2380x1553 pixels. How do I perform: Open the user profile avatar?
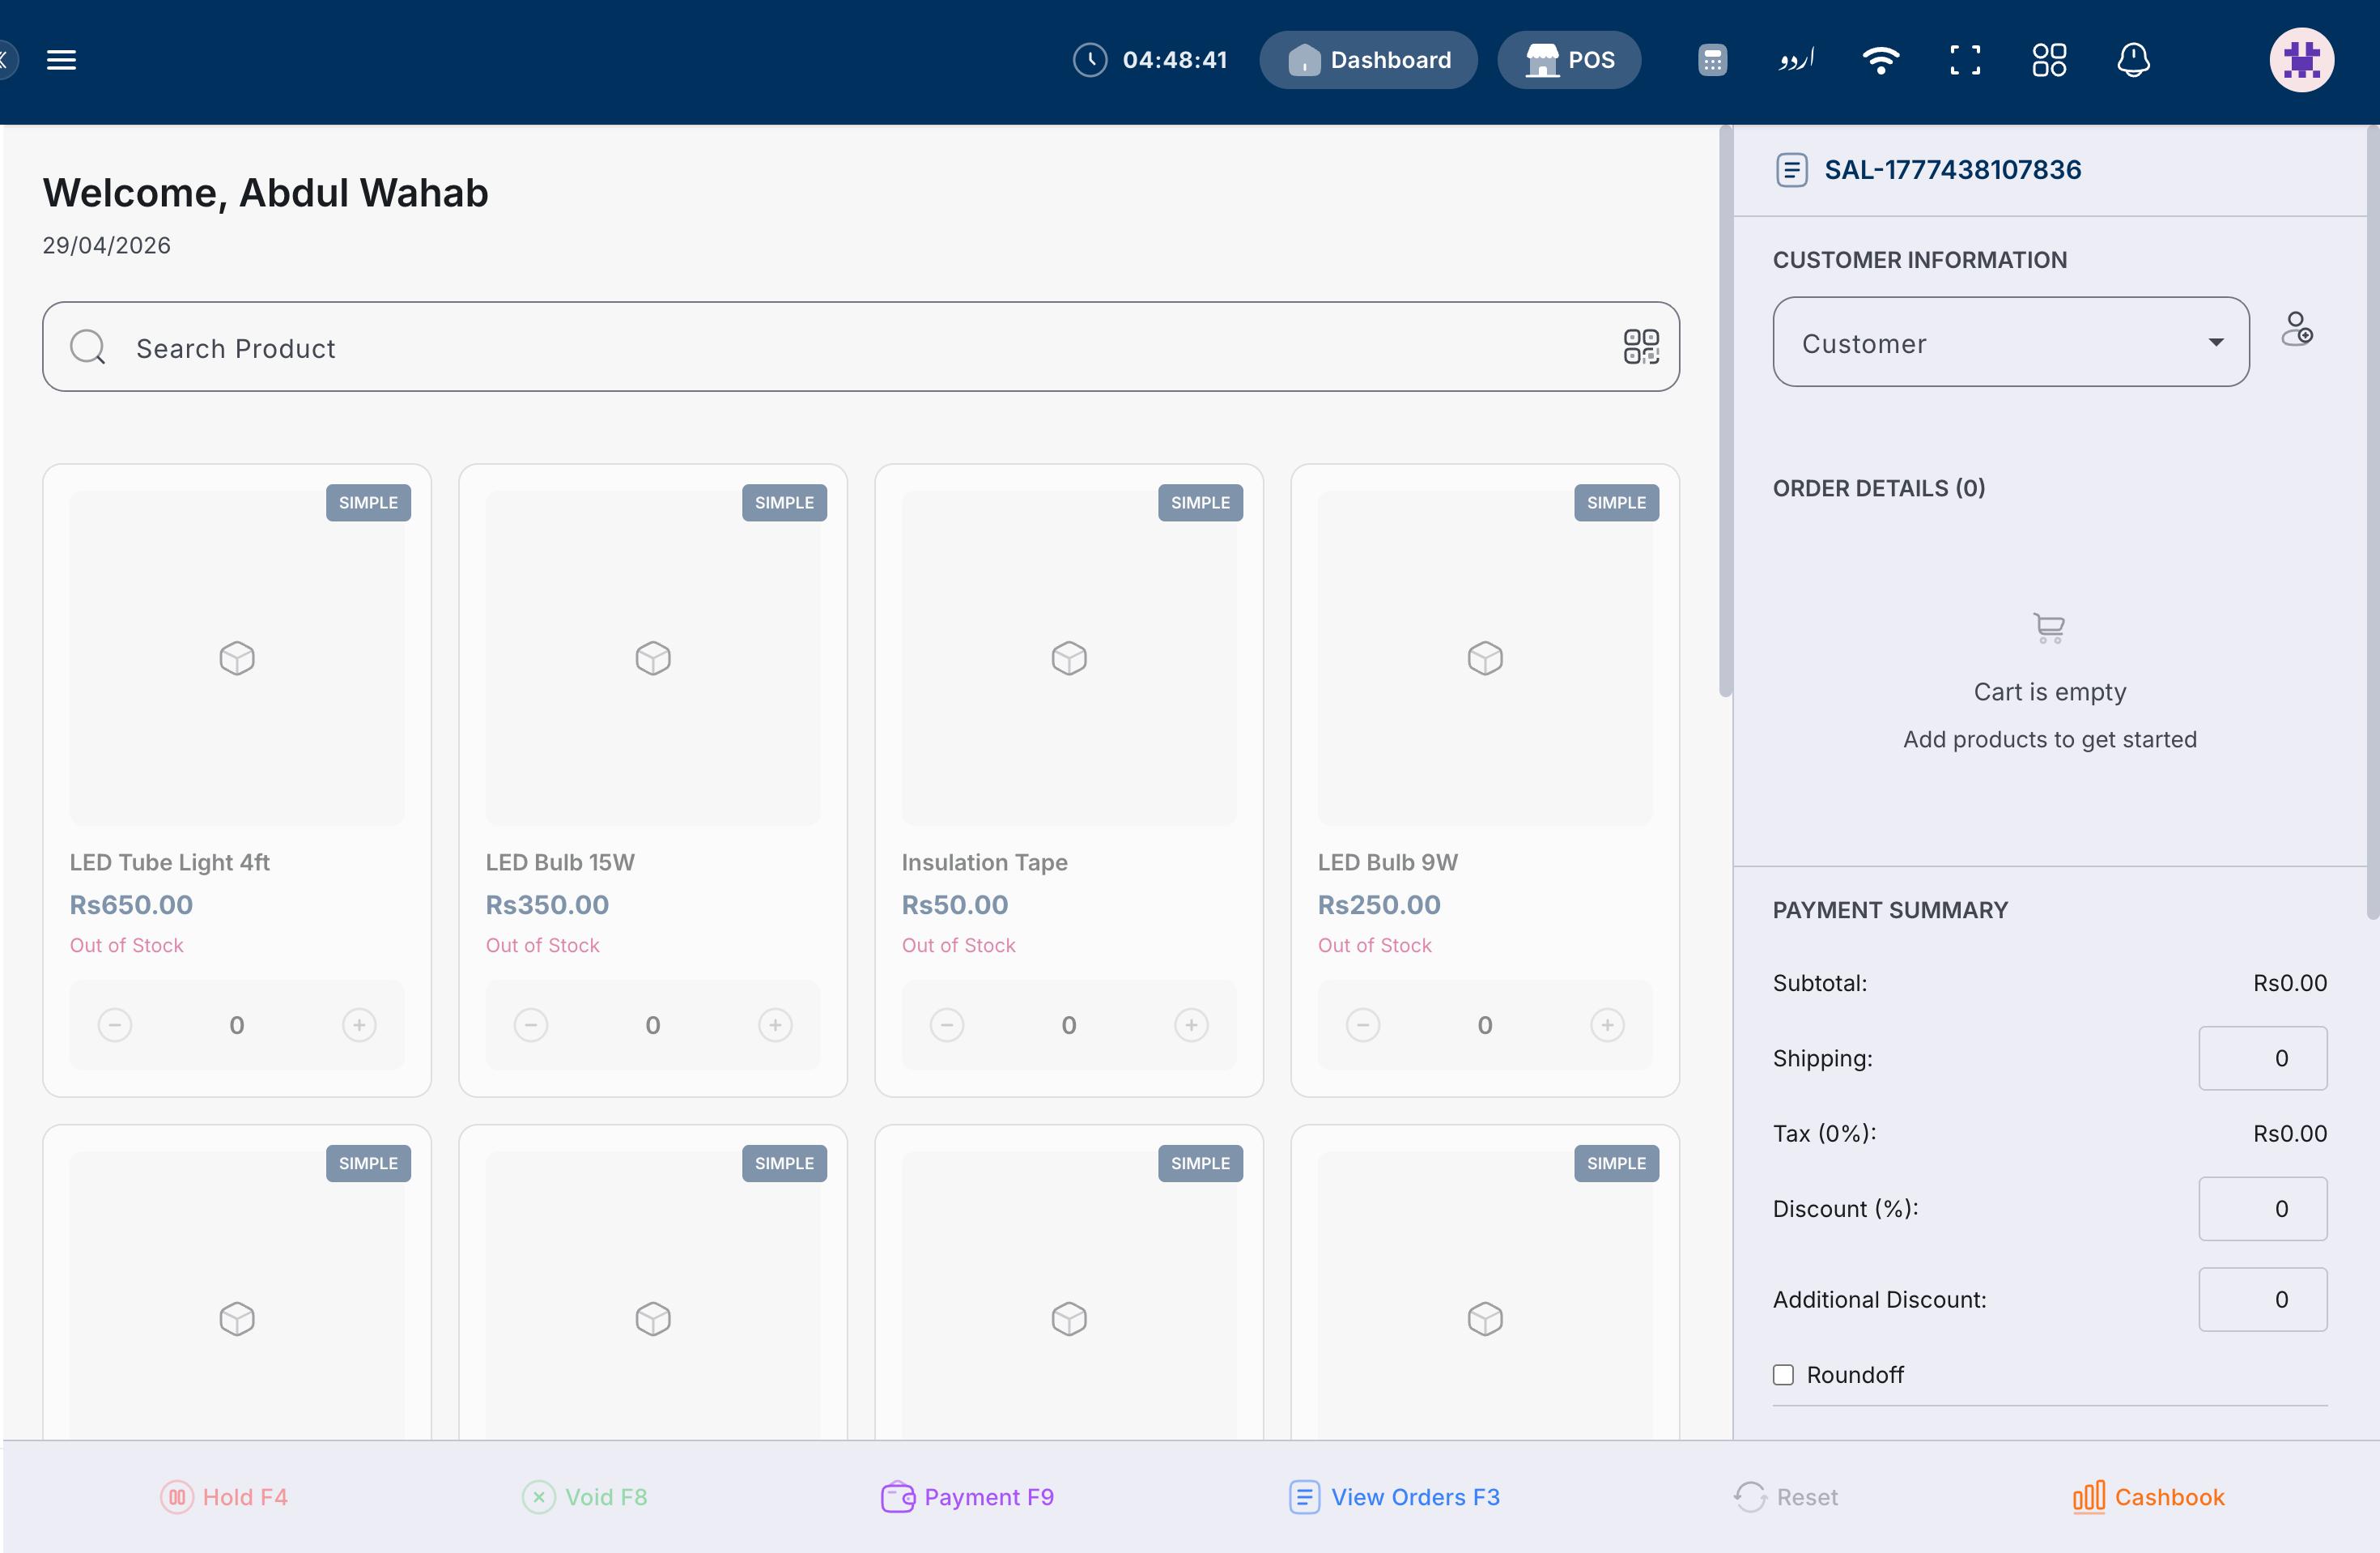[2301, 60]
